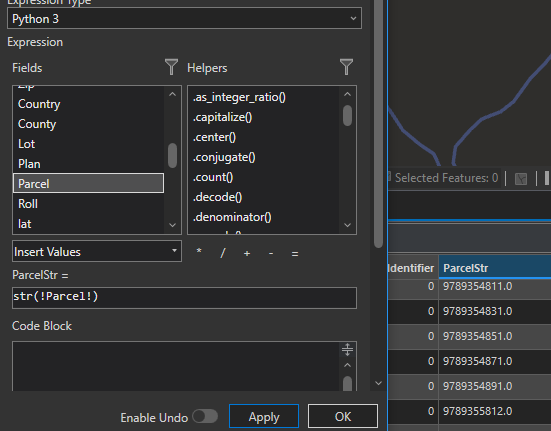Open the Insert Values dropdown
Image resolution: width=551 pixels, height=431 pixels.
[97, 251]
